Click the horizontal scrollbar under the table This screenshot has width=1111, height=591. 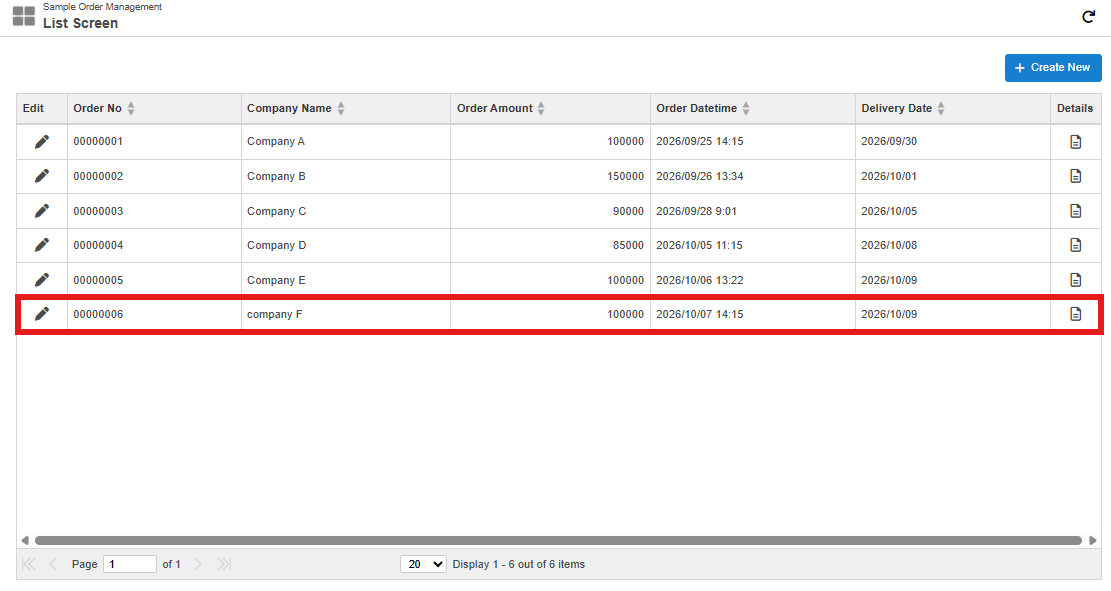tap(558, 541)
